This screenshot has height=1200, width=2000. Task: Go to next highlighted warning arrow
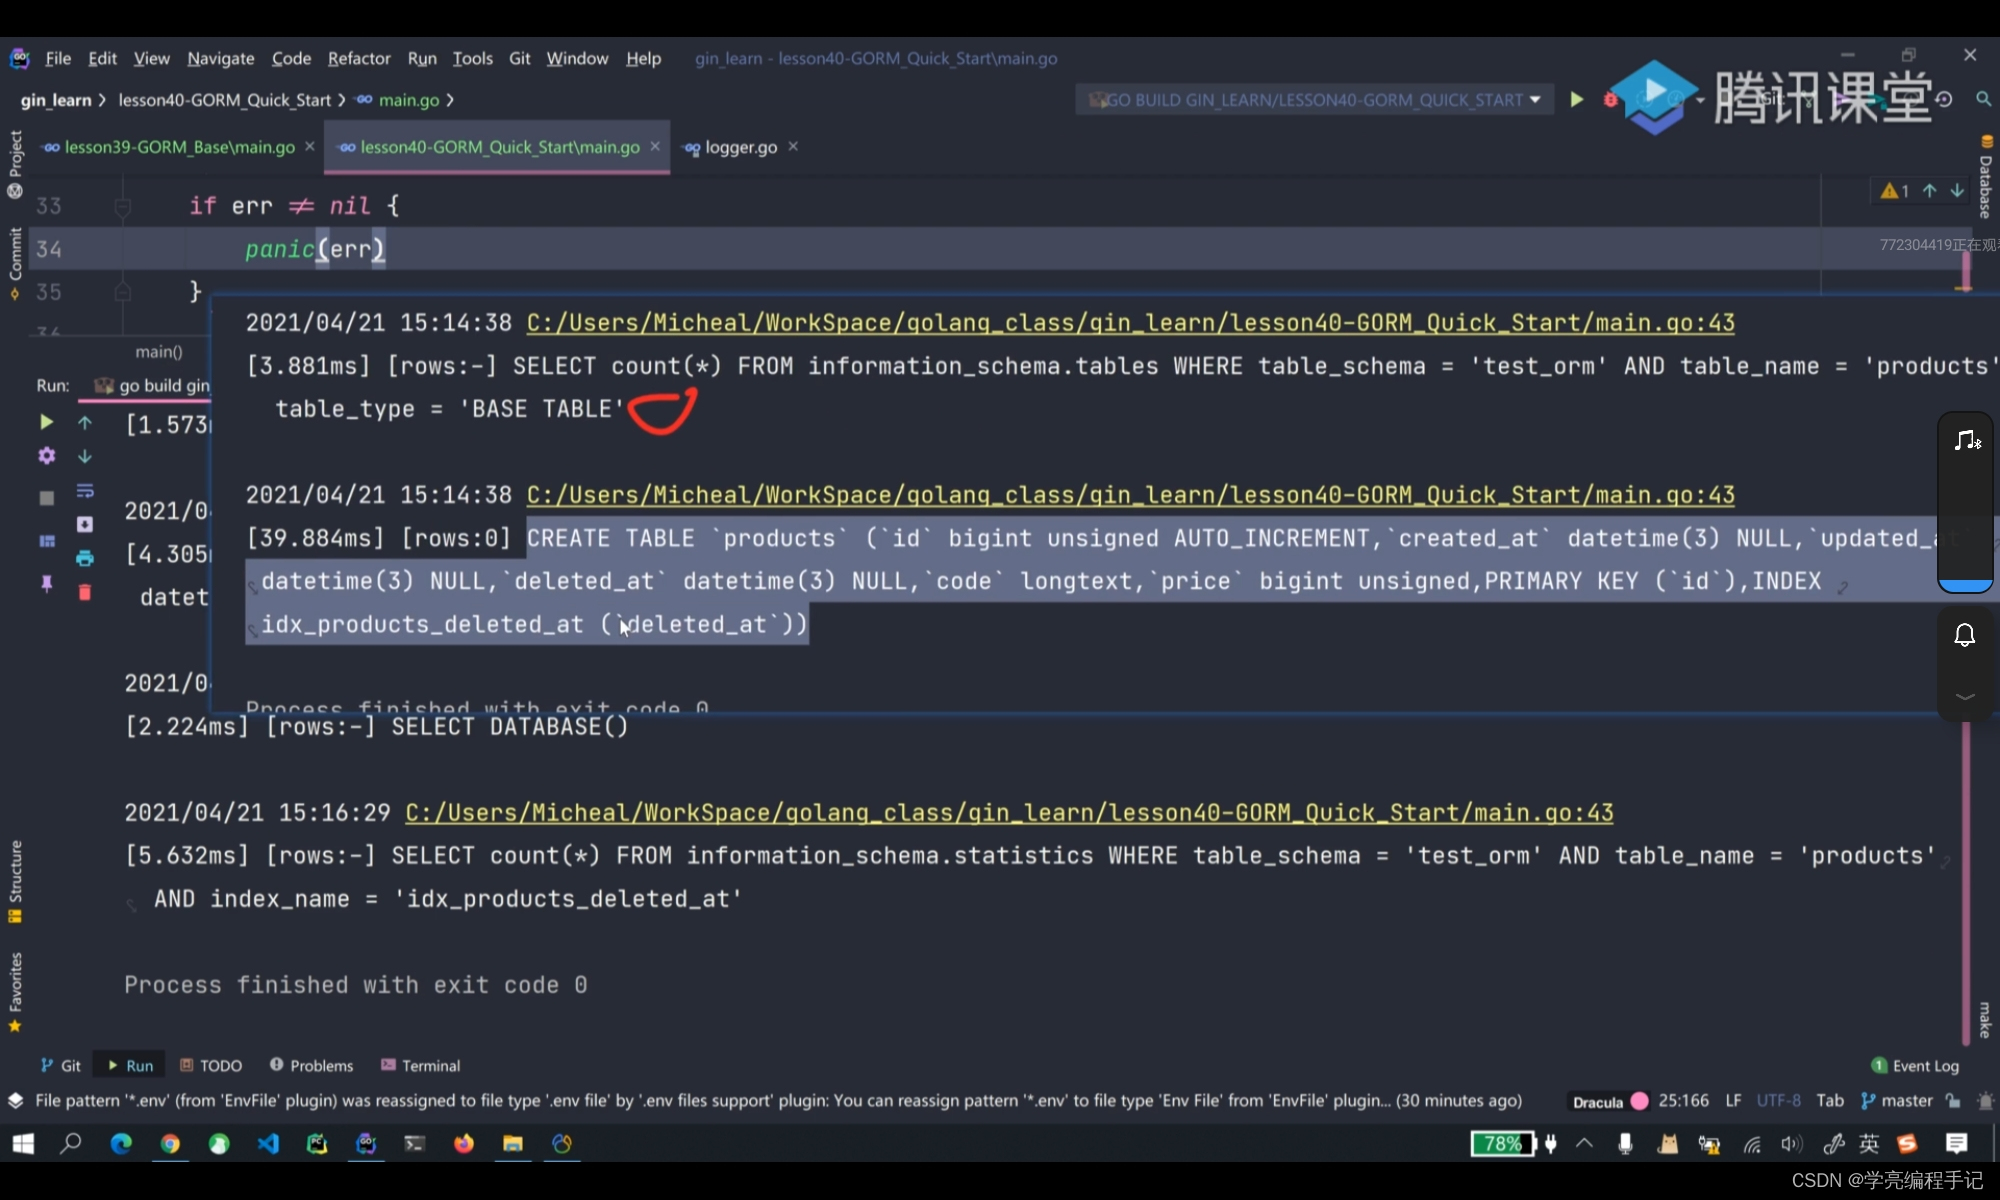pyautogui.click(x=1957, y=190)
